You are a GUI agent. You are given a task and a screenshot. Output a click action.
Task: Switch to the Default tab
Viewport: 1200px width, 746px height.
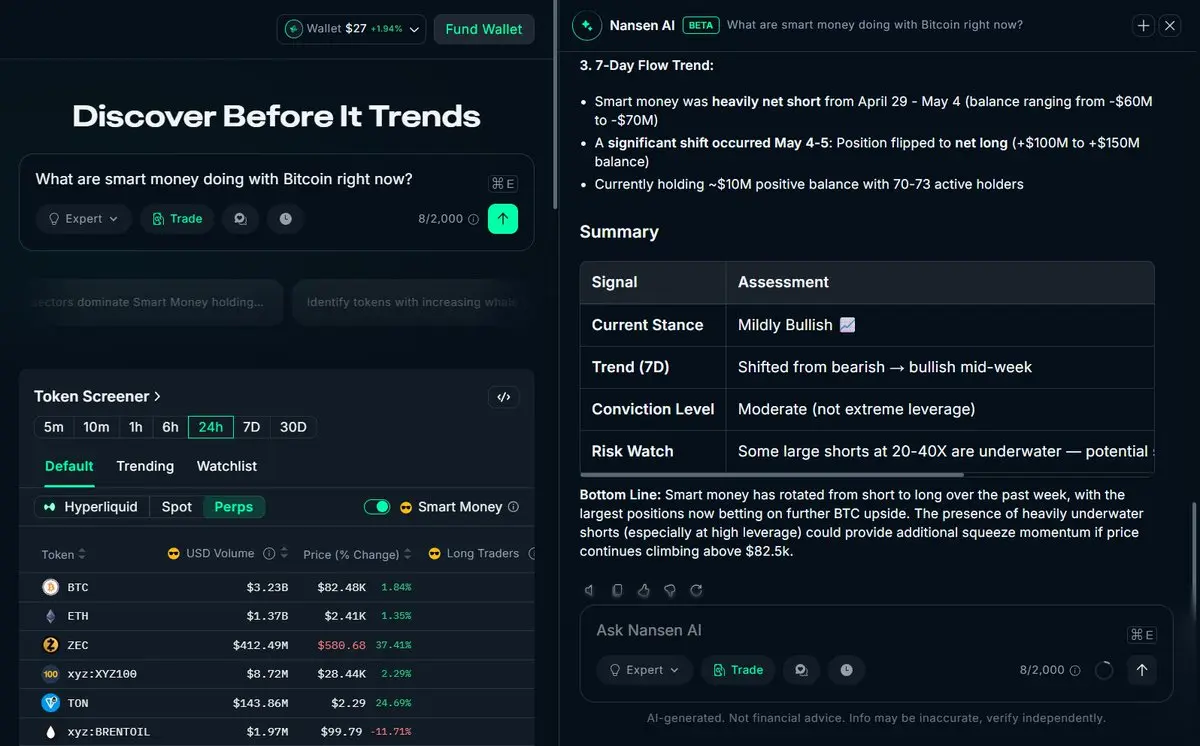(69, 466)
